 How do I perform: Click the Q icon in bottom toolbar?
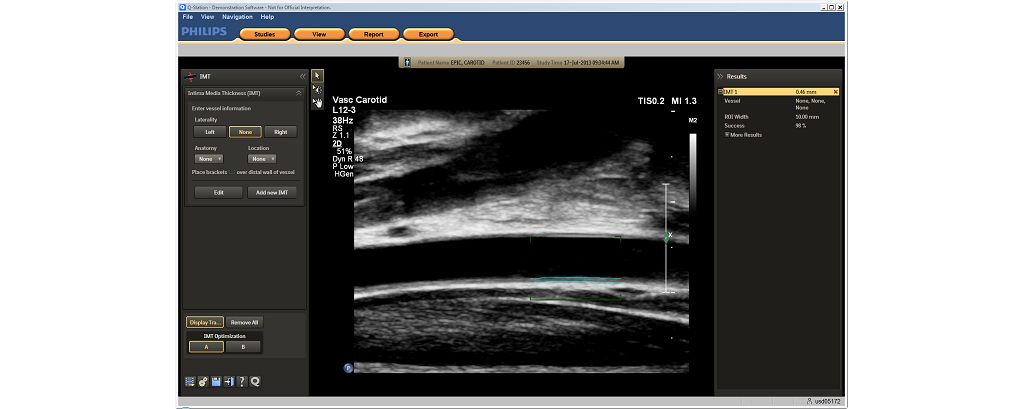pos(255,382)
